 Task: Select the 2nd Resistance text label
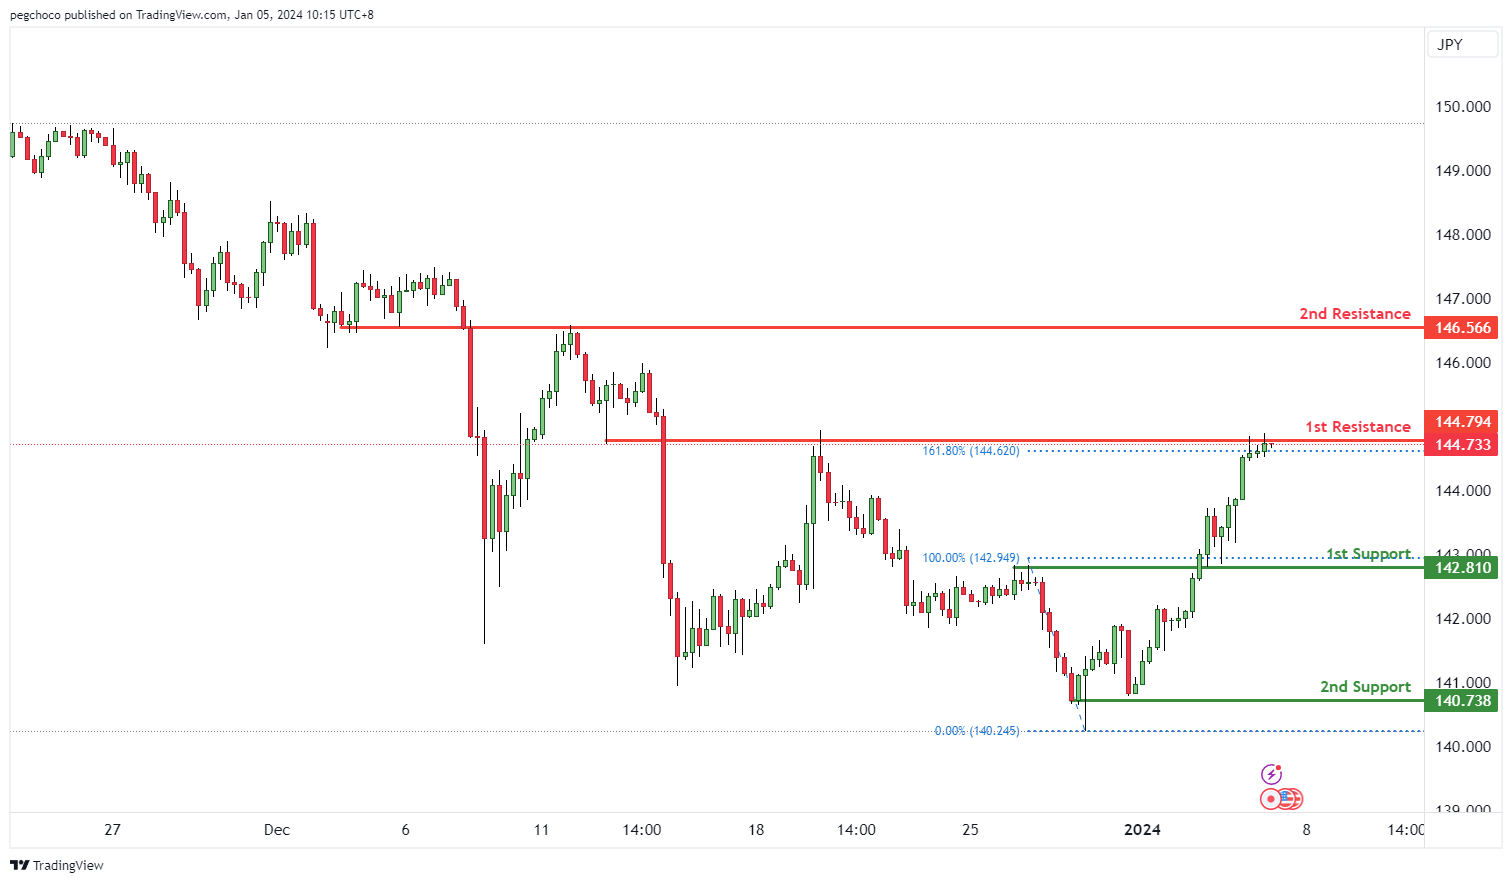[x=1354, y=314]
